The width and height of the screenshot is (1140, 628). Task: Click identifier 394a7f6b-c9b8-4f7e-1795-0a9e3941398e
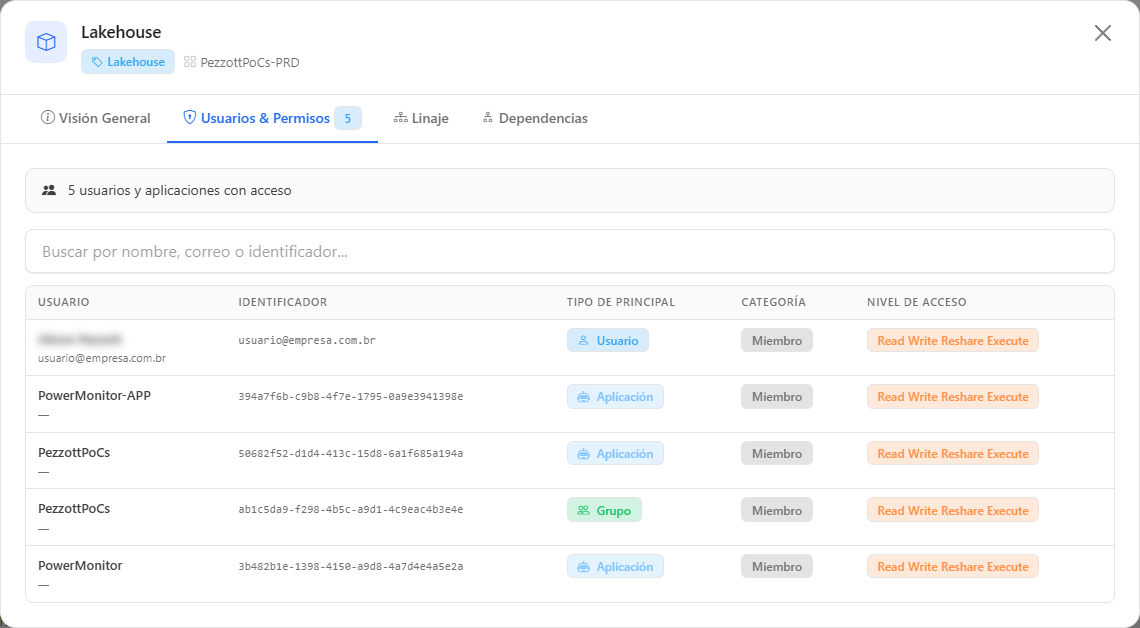click(350, 397)
